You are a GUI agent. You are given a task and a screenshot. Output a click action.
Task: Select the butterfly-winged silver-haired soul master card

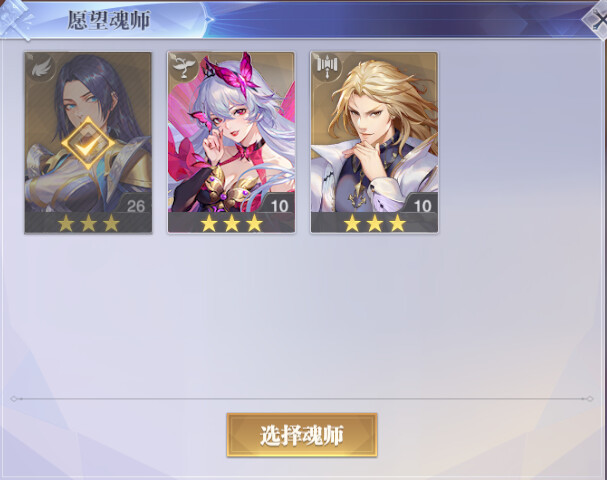[x=231, y=142]
